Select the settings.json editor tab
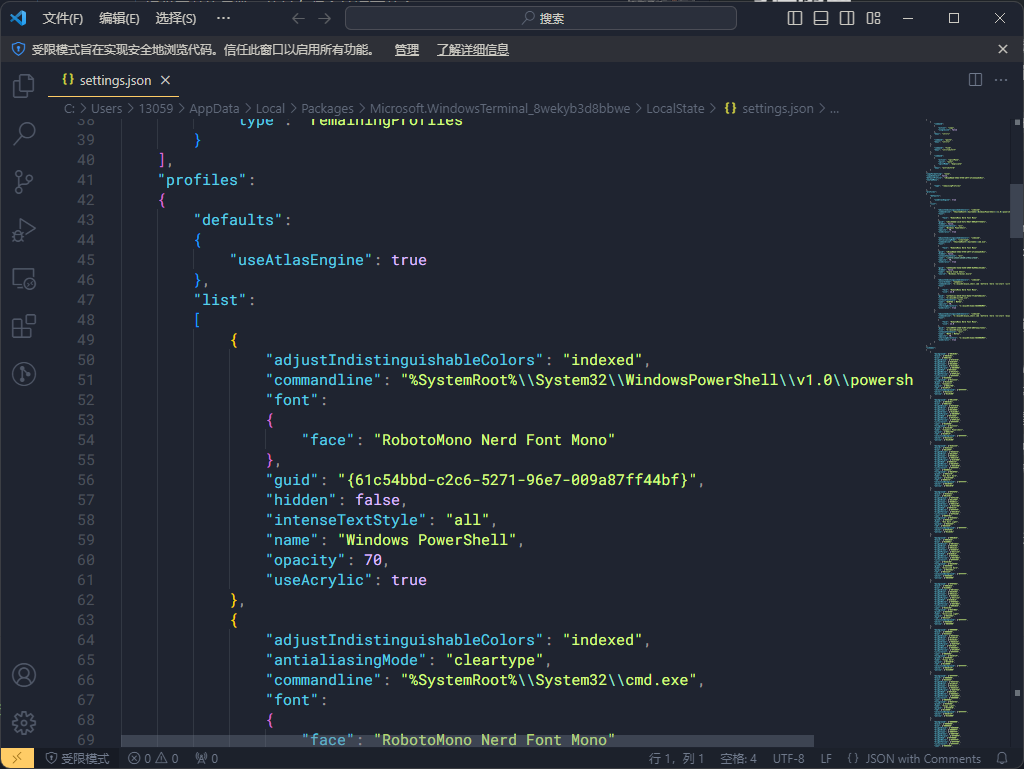The height and width of the screenshot is (769, 1024). click(x=115, y=80)
